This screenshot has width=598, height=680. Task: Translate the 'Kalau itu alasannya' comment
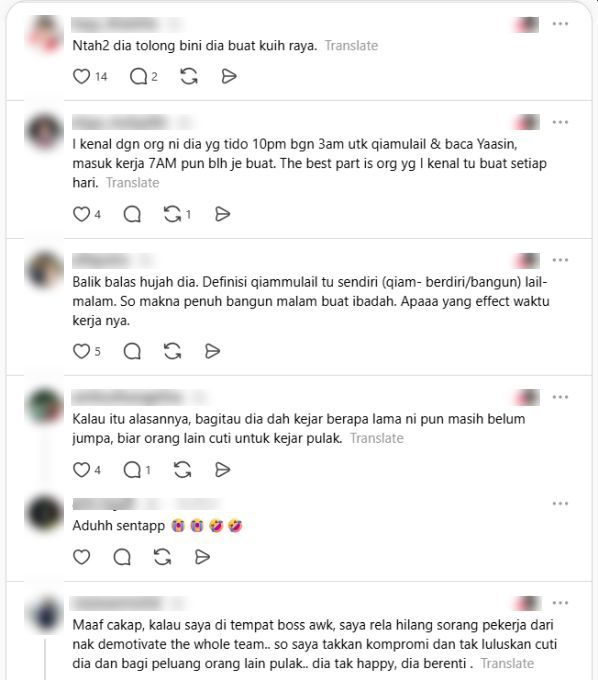377,438
